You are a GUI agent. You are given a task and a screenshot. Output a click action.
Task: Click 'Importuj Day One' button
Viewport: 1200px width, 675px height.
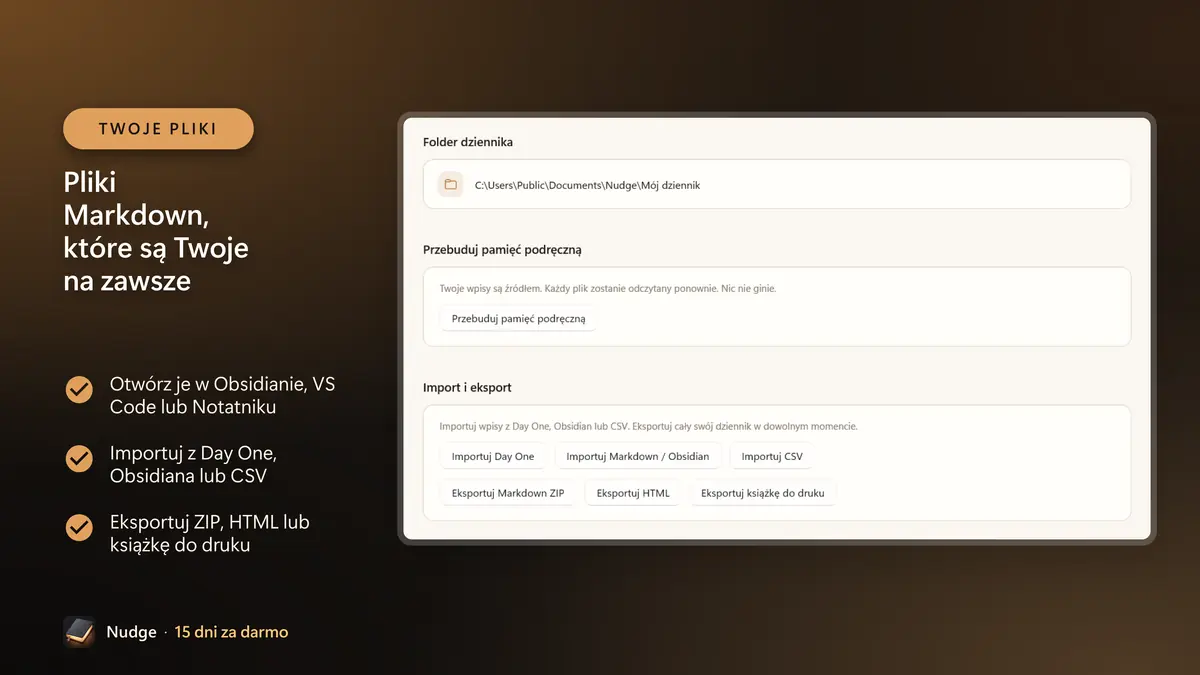pyautogui.click(x=493, y=456)
